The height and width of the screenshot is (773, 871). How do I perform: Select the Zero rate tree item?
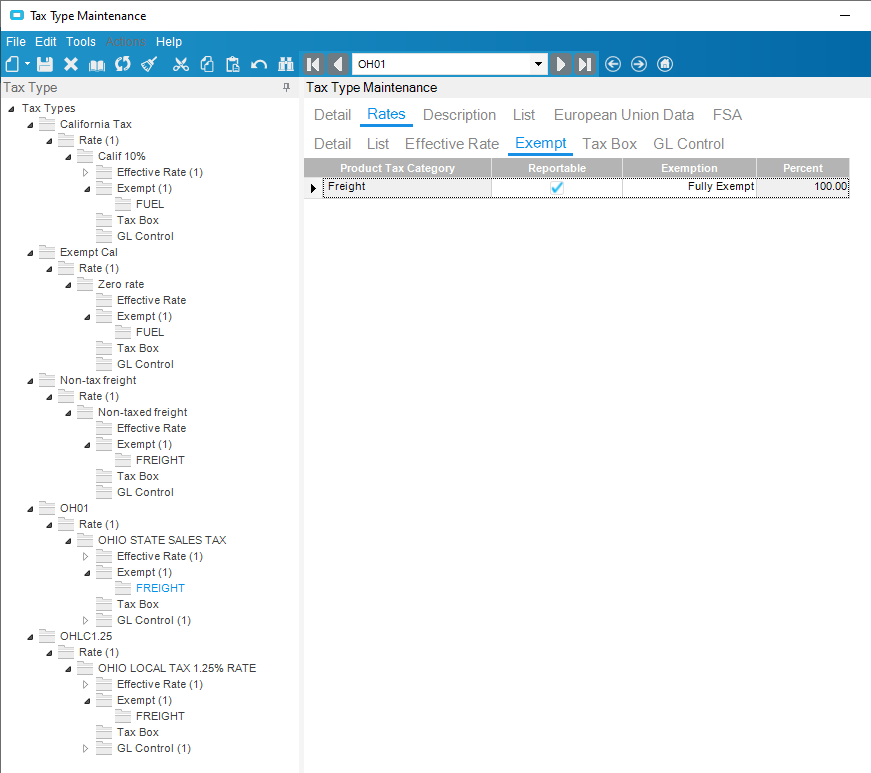click(x=121, y=284)
